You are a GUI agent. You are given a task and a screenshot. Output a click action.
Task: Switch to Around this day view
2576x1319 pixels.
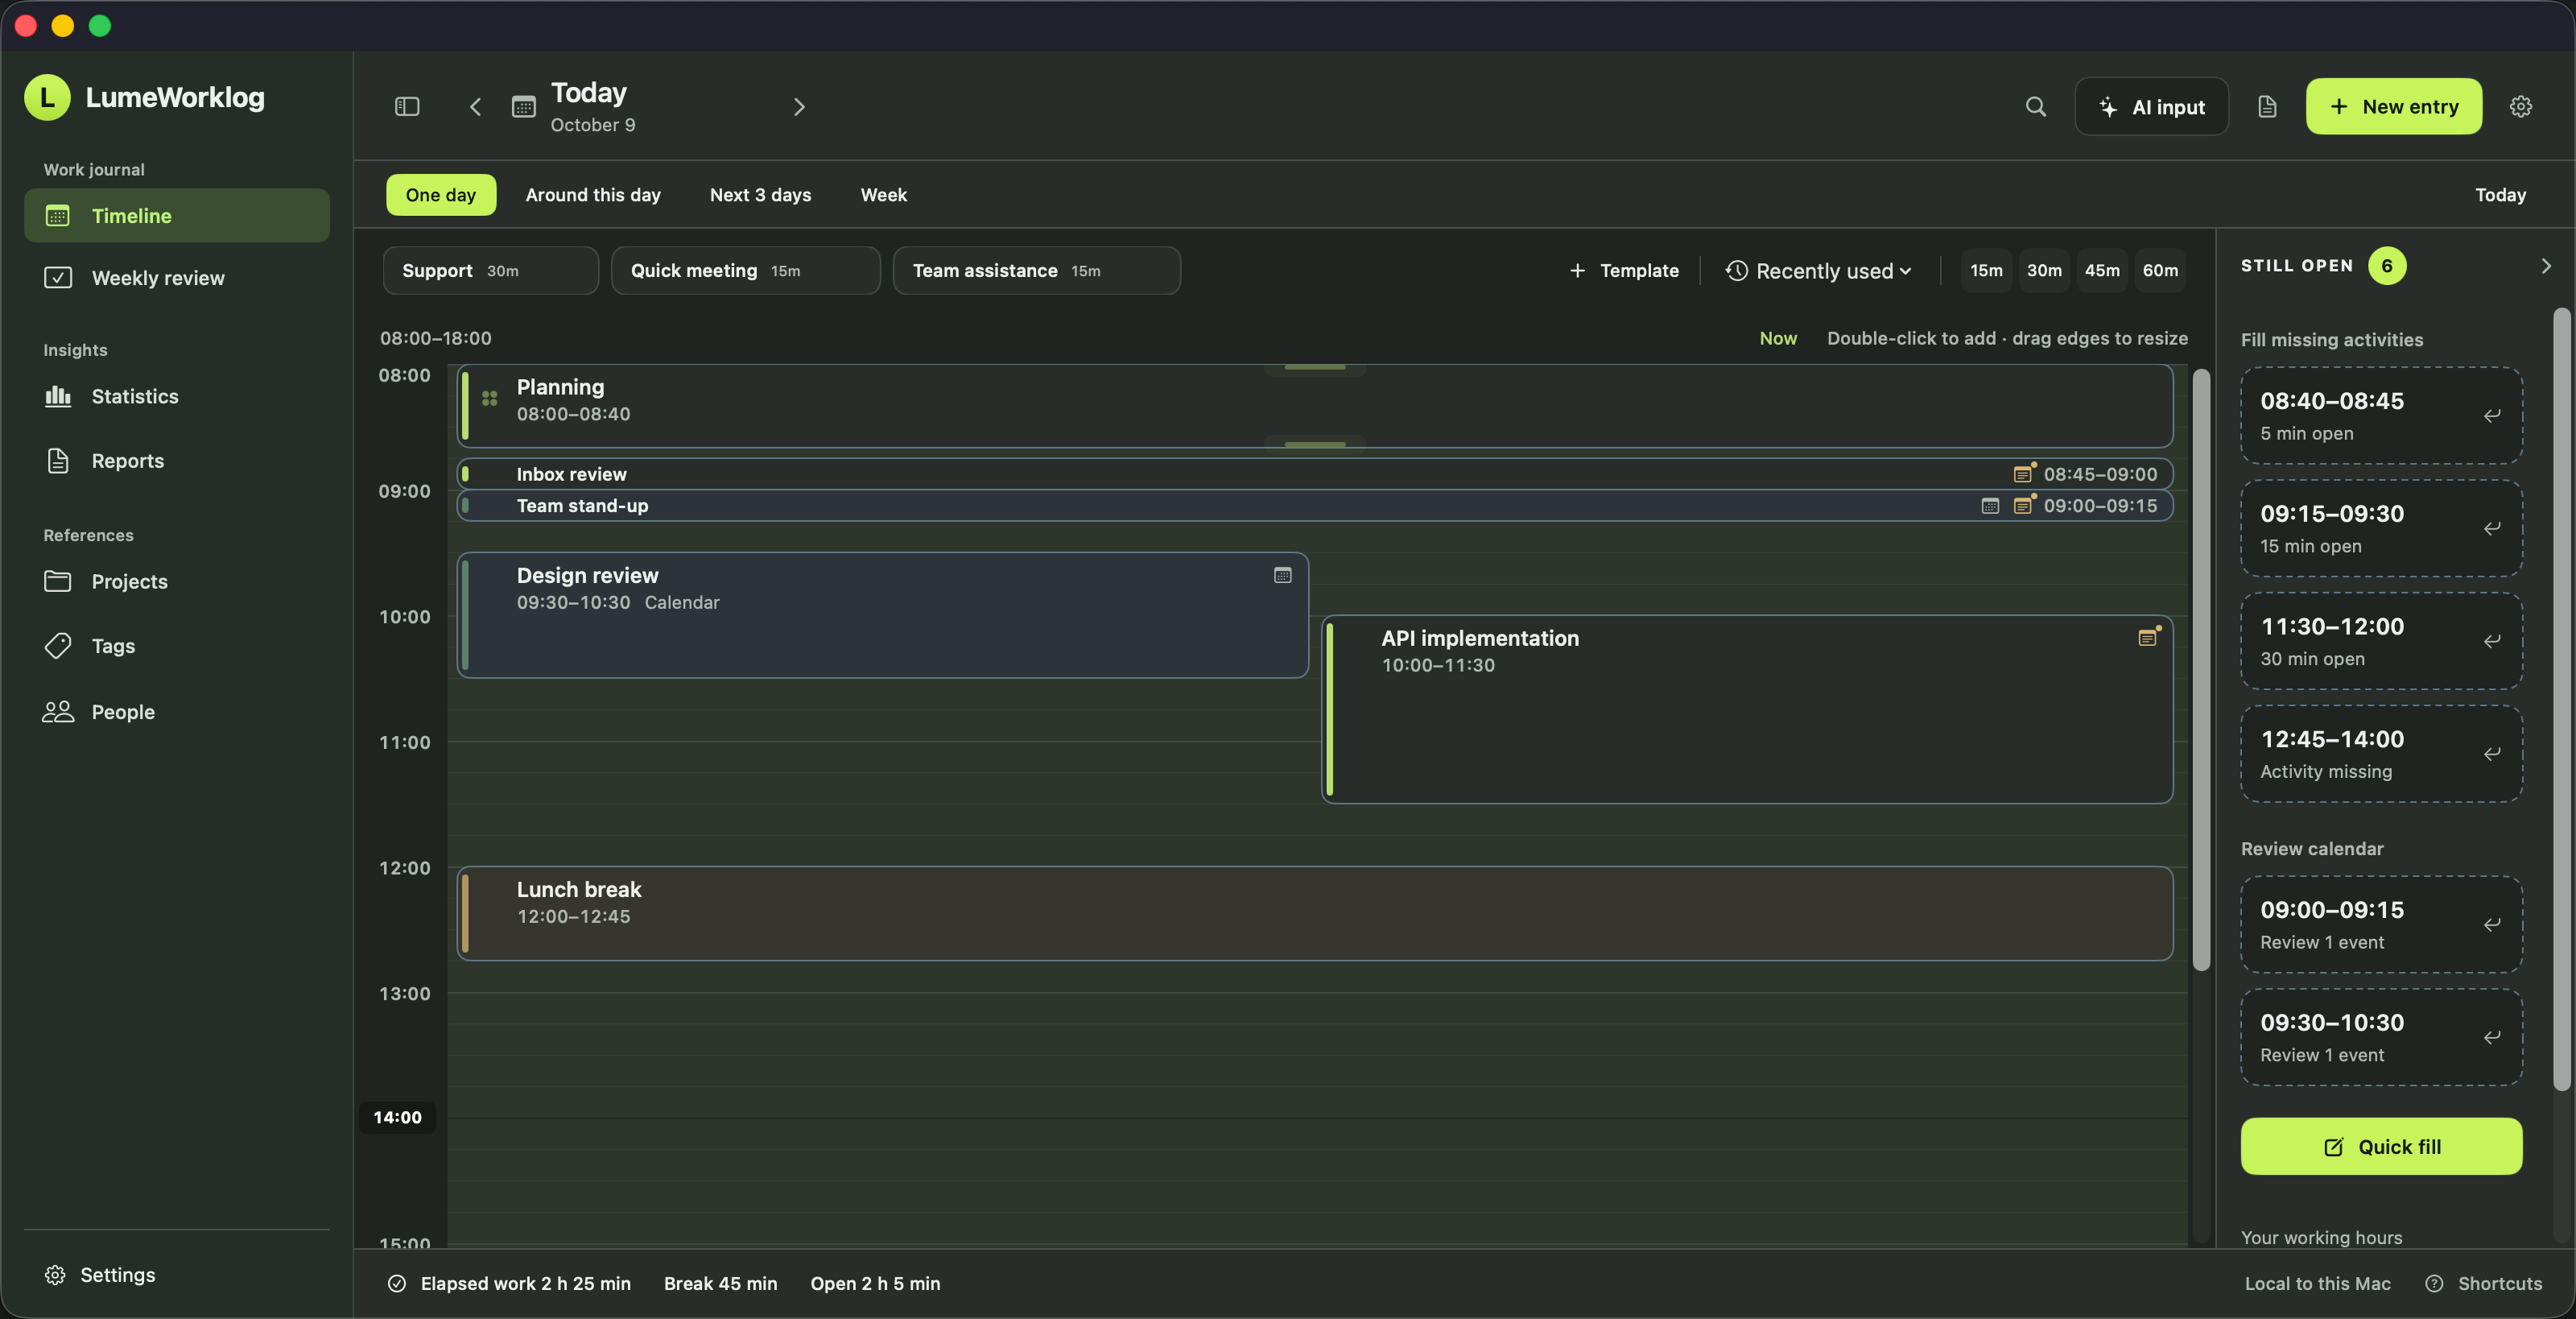point(593,195)
